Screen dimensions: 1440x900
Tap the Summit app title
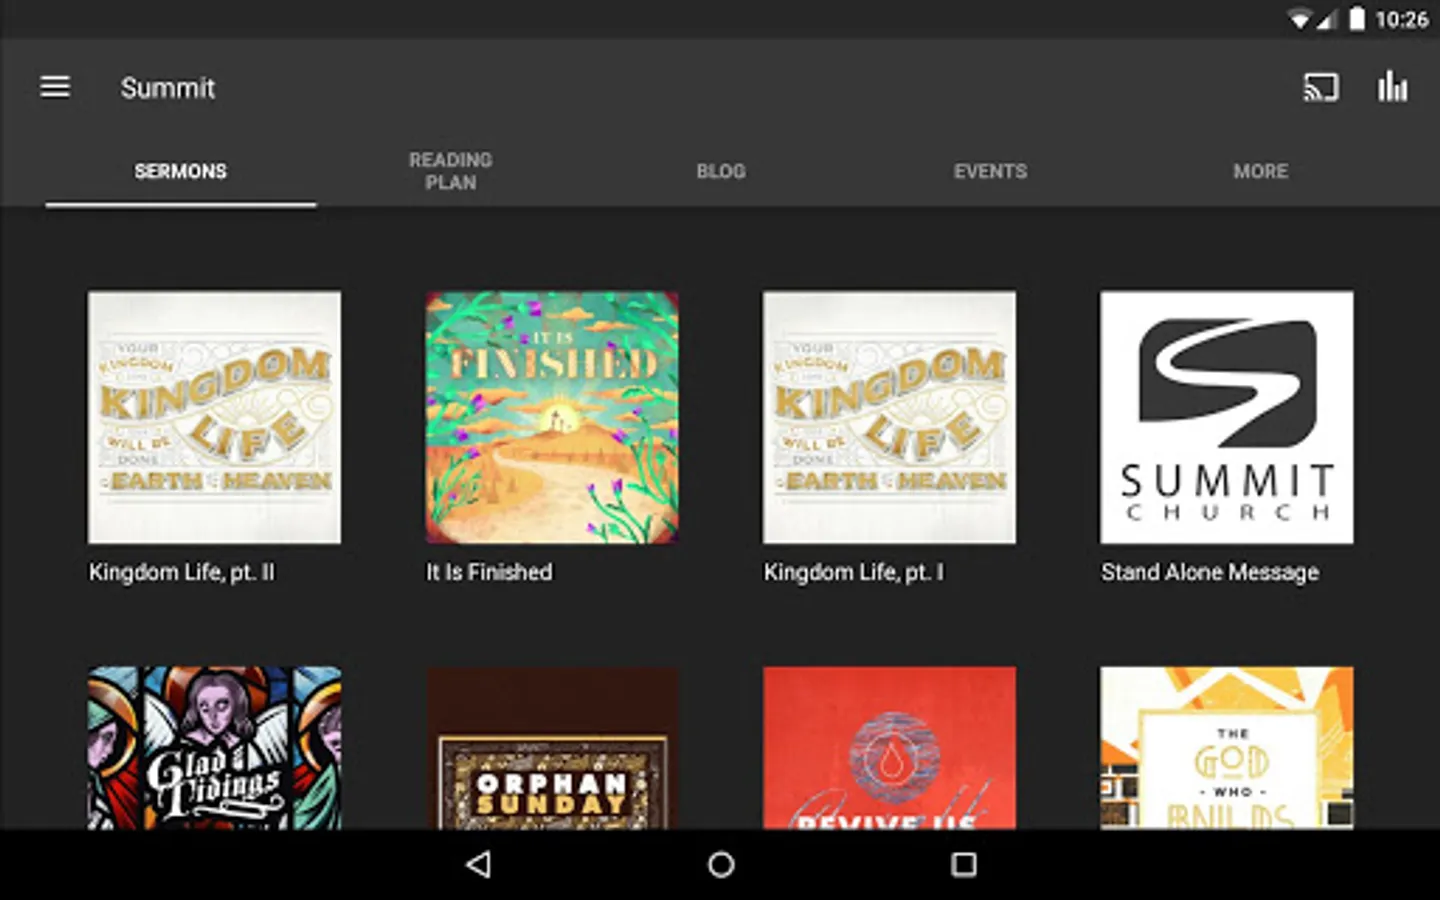coord(168,88)
